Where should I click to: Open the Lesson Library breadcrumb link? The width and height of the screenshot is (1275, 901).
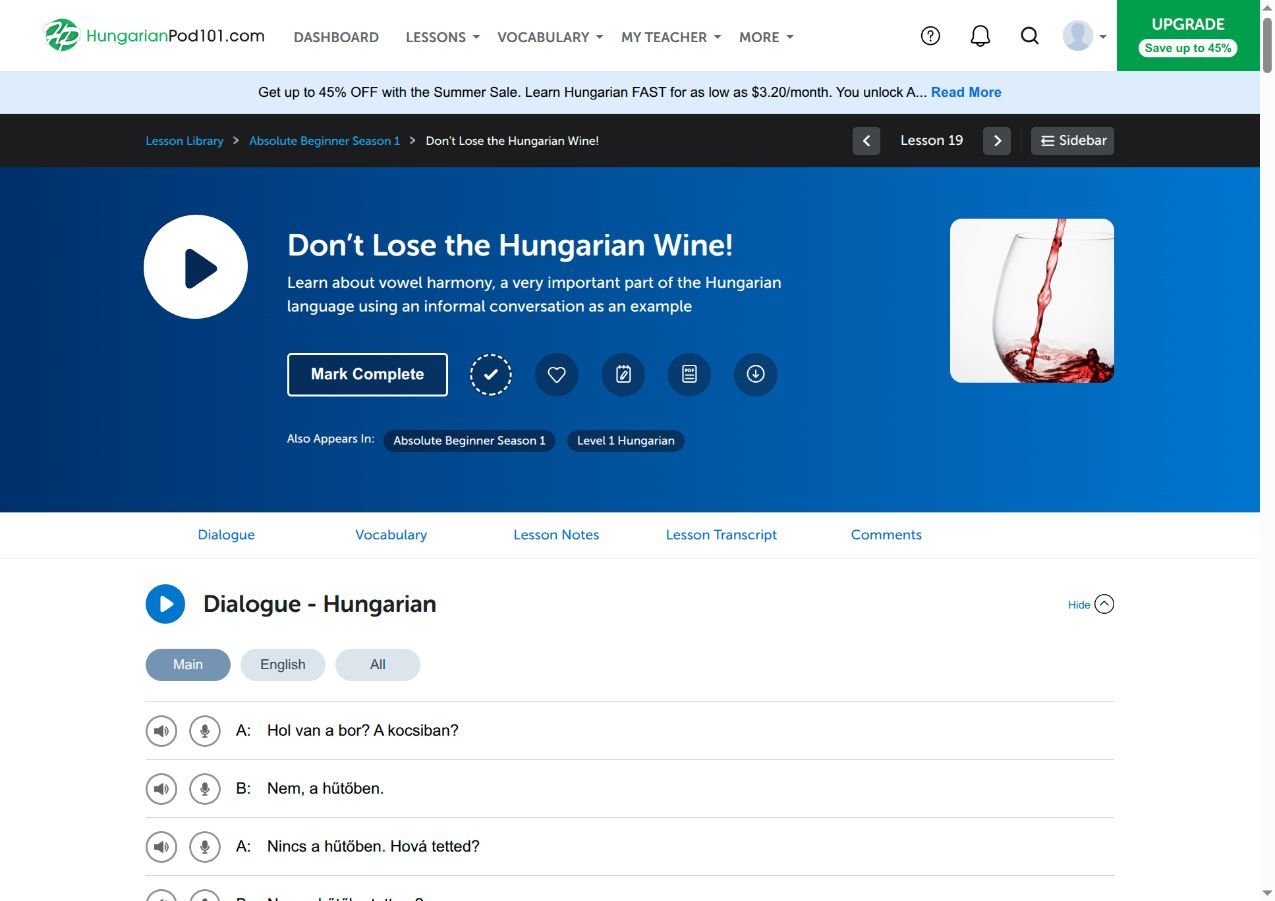click(x=185, y=141)
